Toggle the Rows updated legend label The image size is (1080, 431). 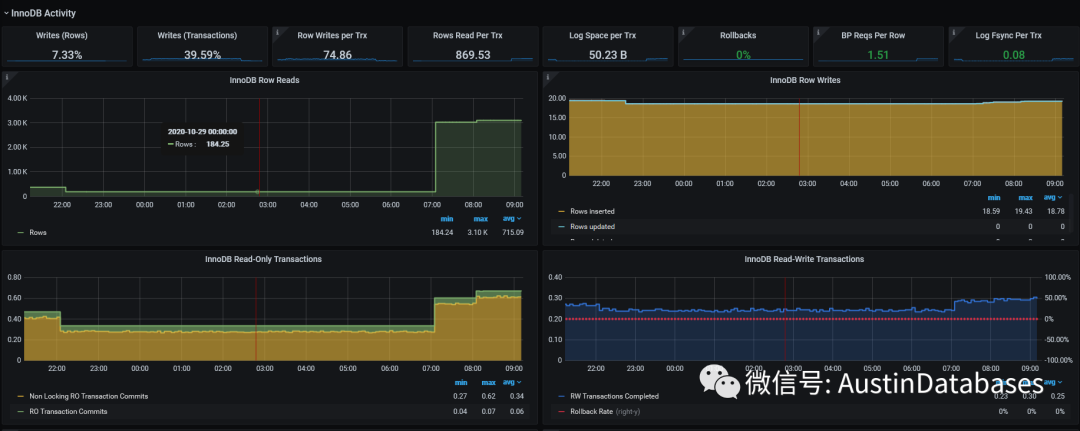[x=592, y=227]
